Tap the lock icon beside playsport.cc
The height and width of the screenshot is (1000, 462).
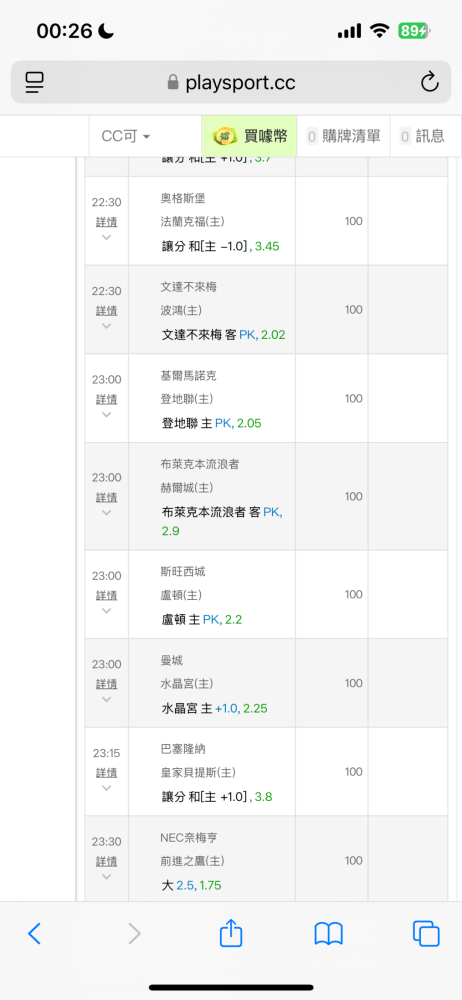(x=172, y=82)
